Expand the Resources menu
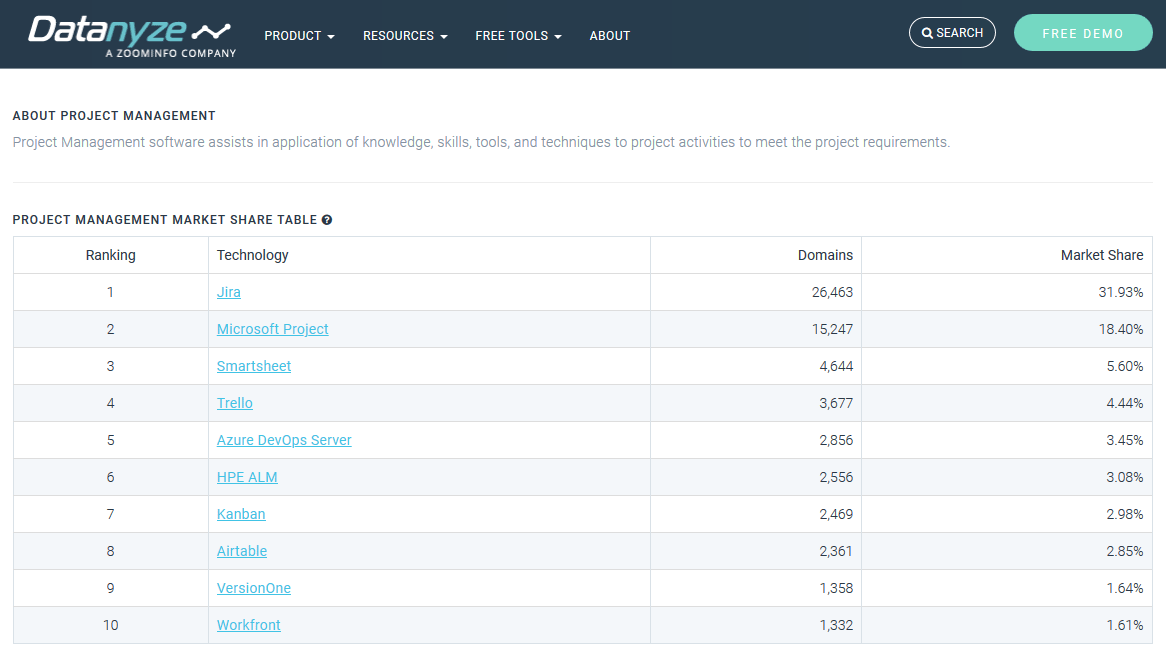 (x=405, y=36)
